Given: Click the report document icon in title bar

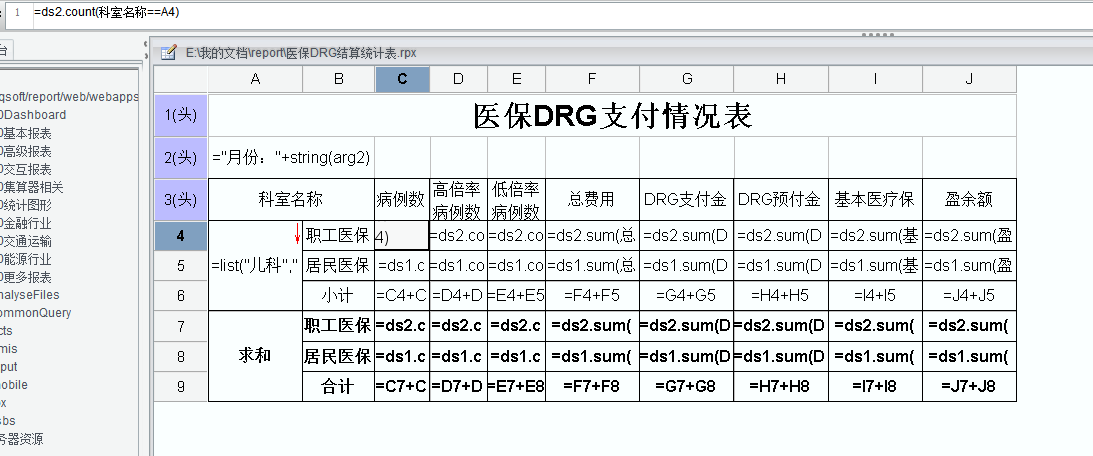Looking at the screenshot, I should pos(169,50).
